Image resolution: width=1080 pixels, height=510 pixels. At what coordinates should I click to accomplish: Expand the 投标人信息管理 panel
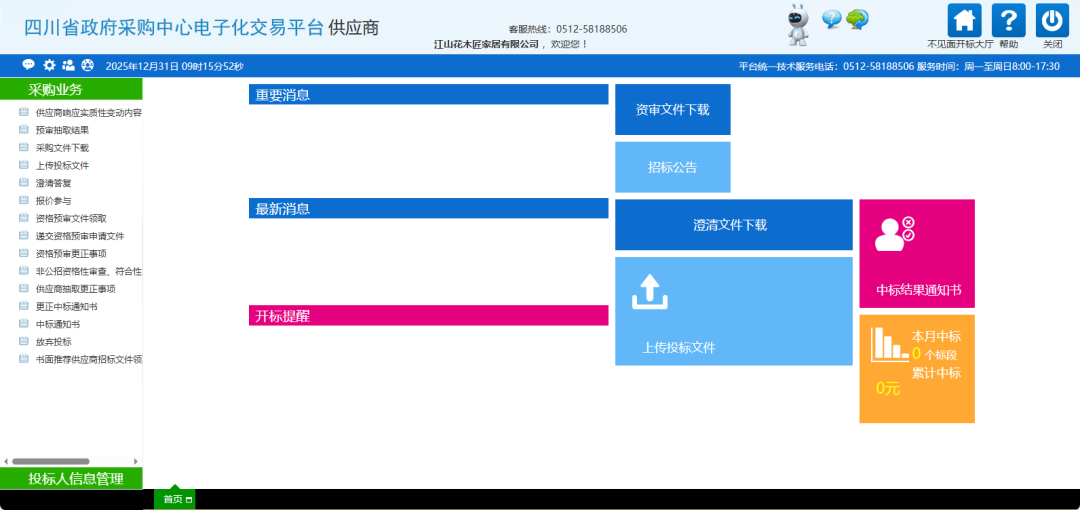click(x=71, y=479)
